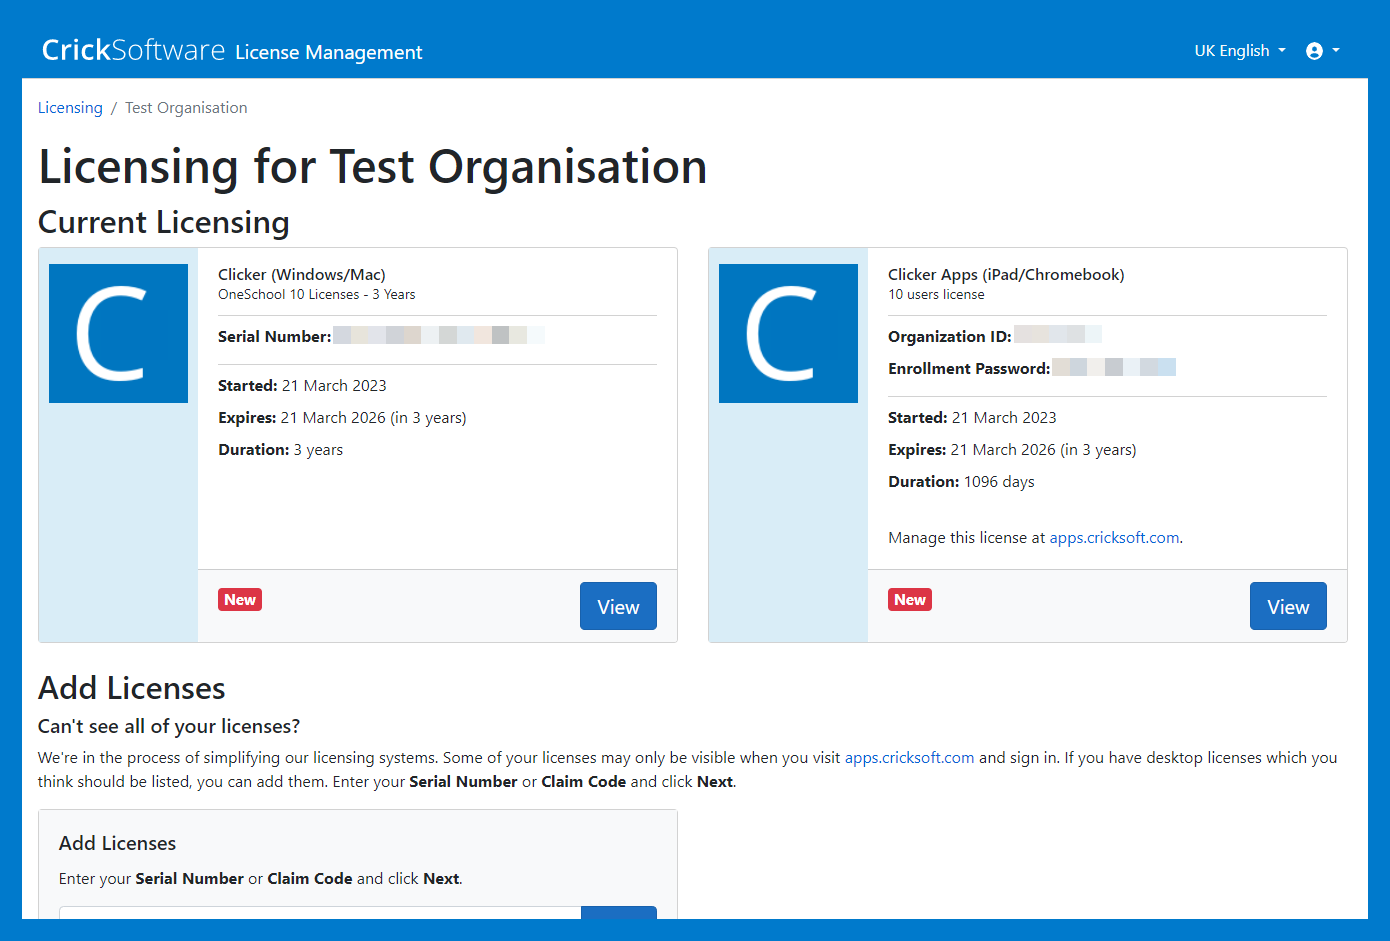Image resolution: width=1390 pixels, height=941 pixels.
Task: Click the Clicker Apps iPad/Chromebook logo icon
Action: click(788, 333)
